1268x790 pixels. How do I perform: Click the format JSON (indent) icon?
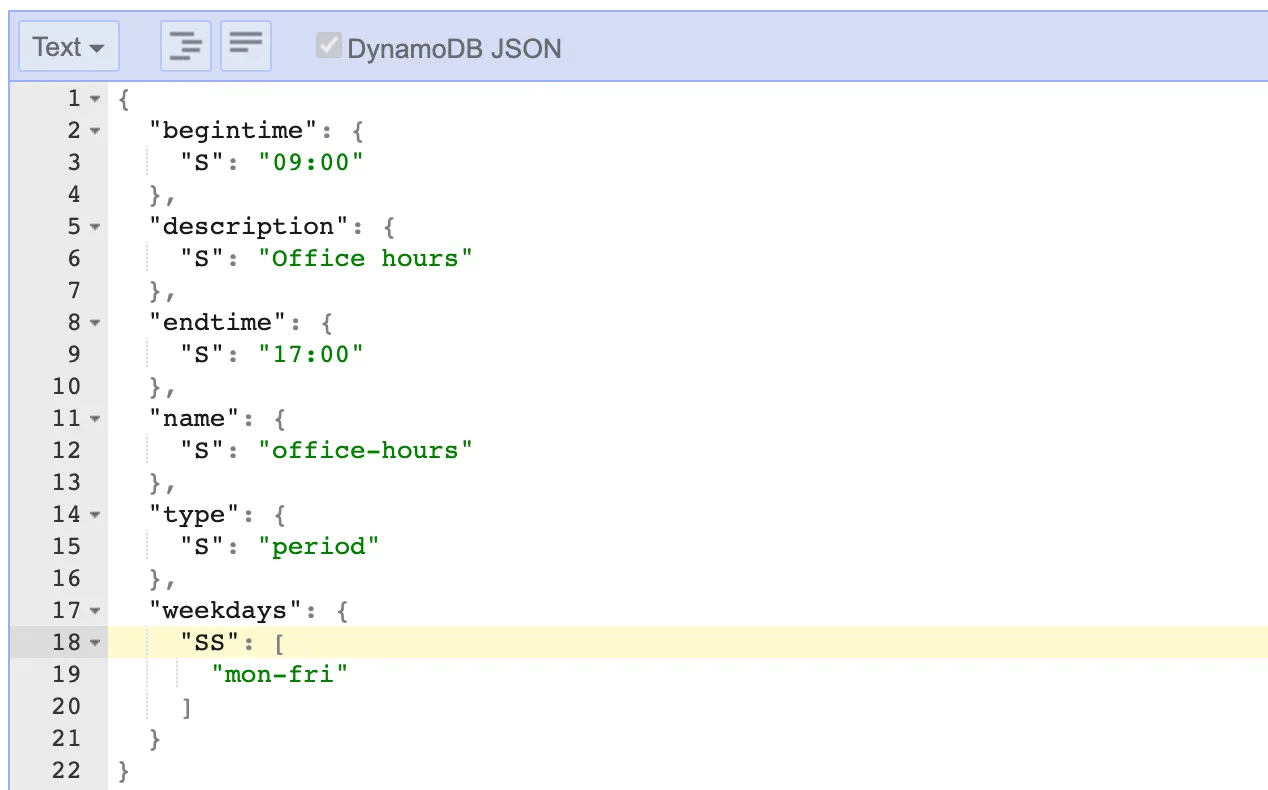(x=186, y=47)
